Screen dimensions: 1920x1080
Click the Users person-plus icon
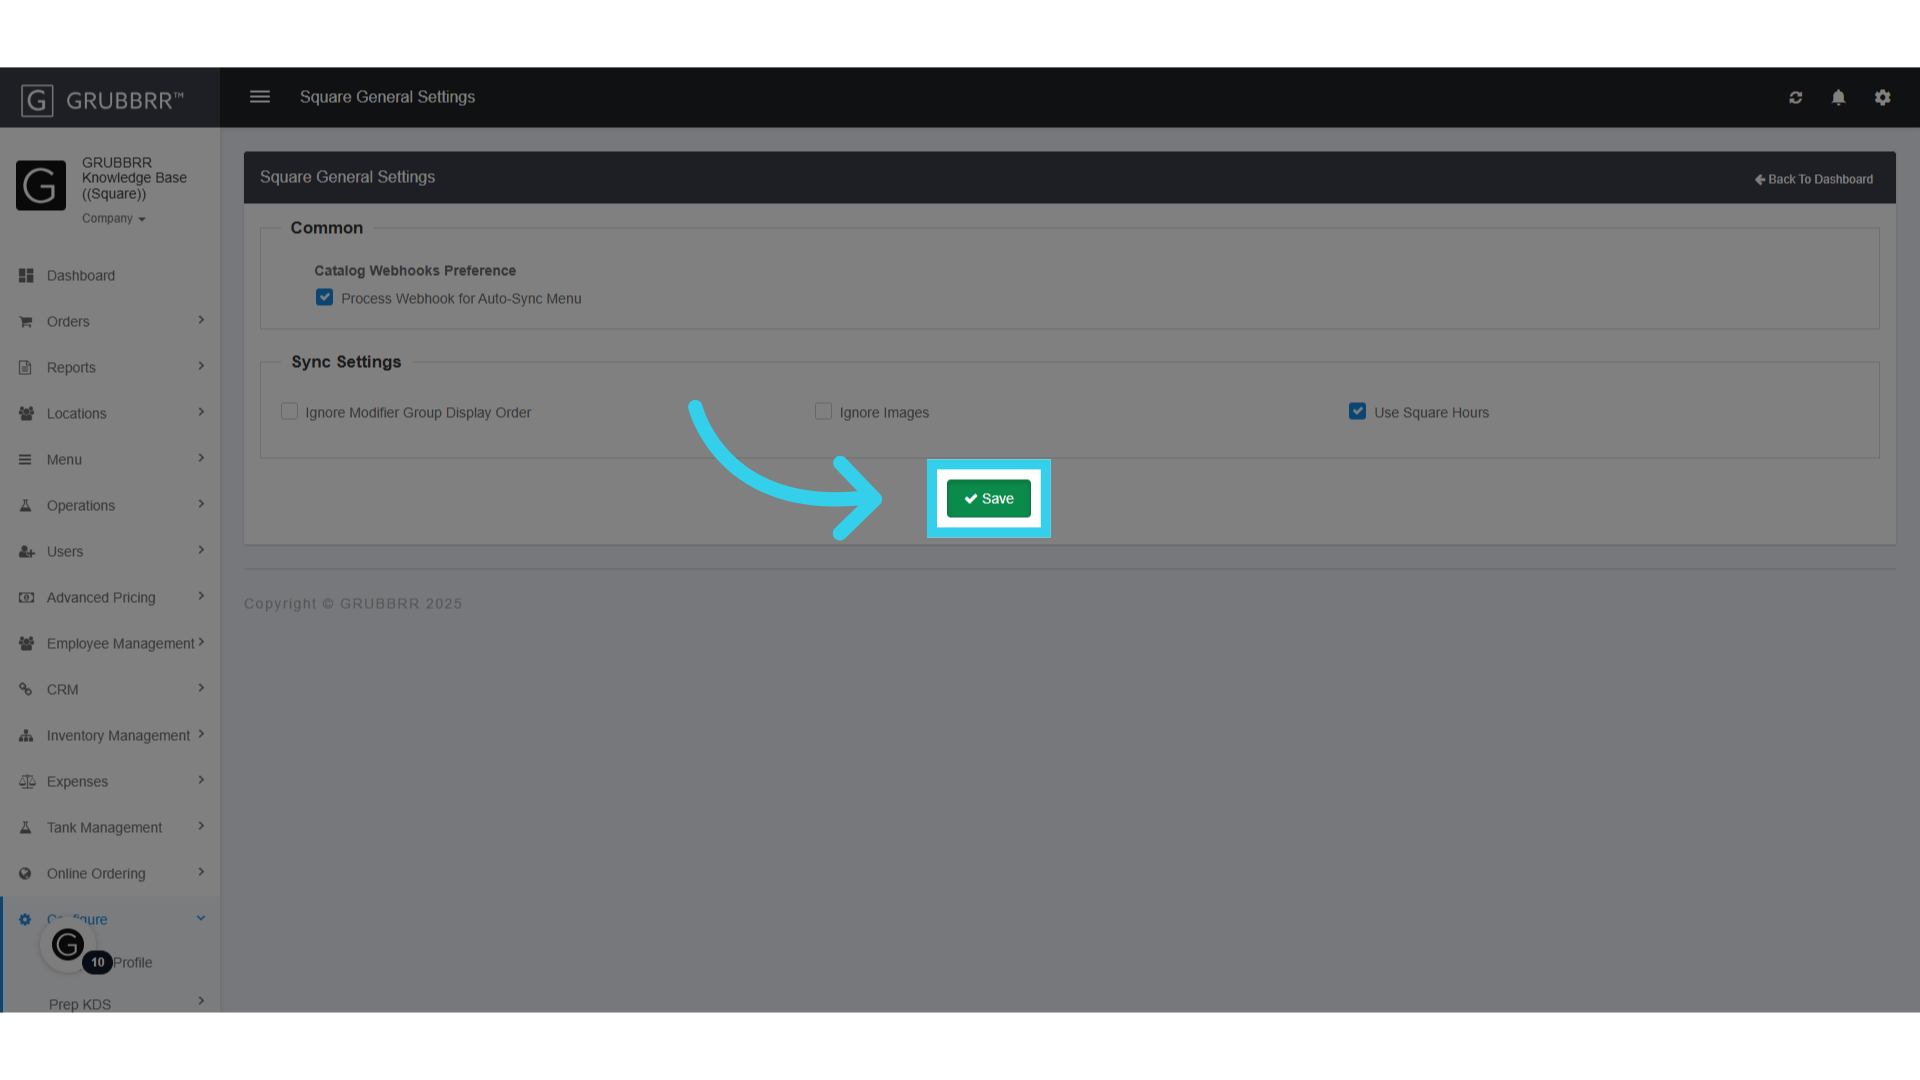tap(26, 551)
